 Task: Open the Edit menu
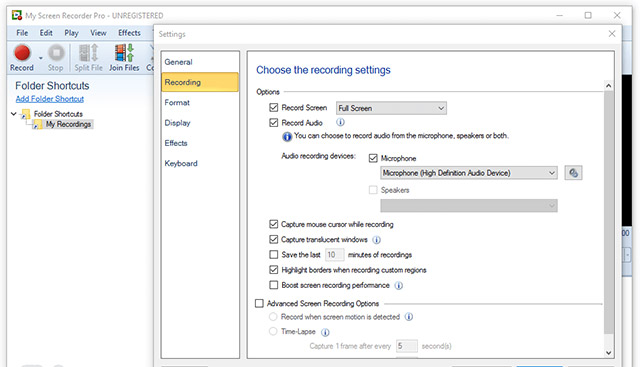46,33
